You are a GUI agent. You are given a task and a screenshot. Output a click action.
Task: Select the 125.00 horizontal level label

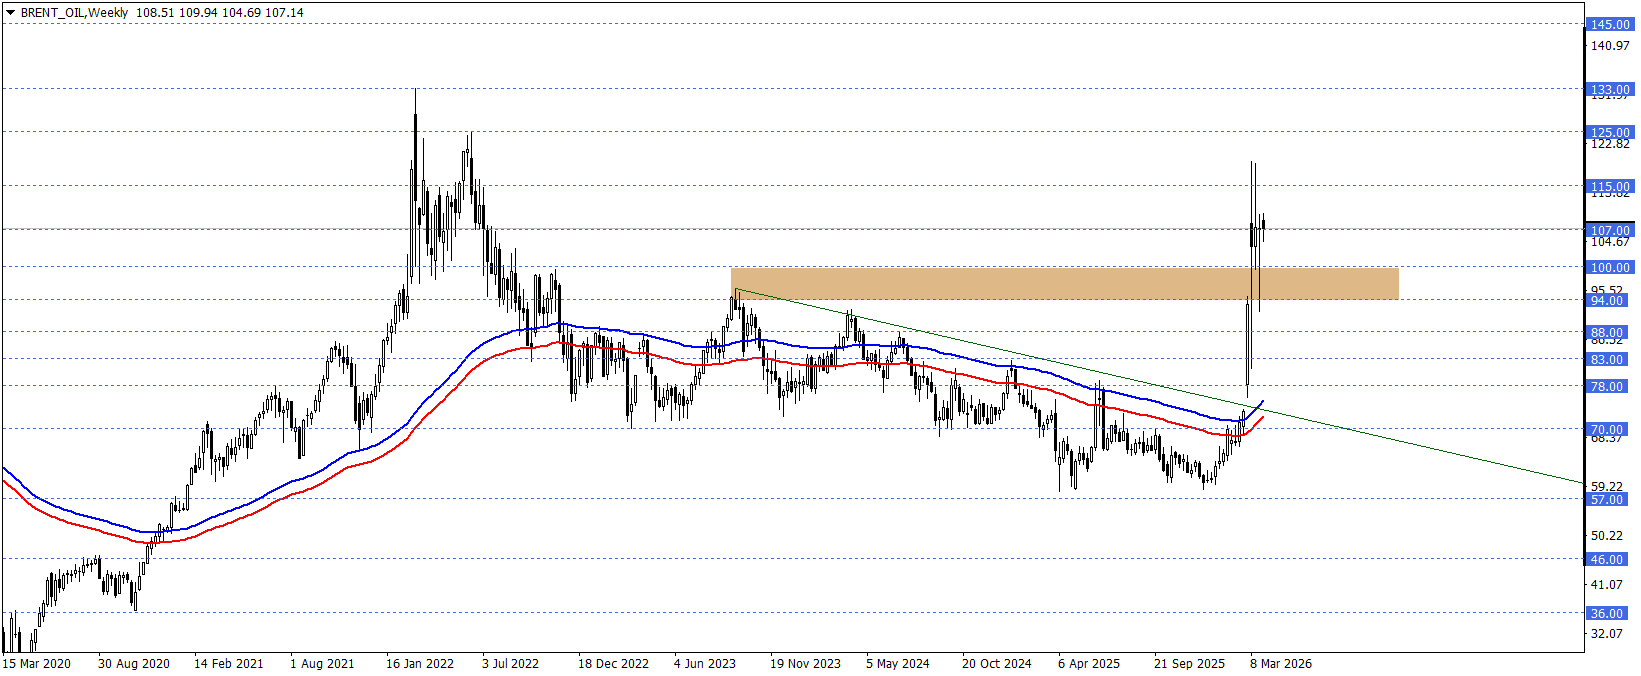click(x=1610, y=133)
